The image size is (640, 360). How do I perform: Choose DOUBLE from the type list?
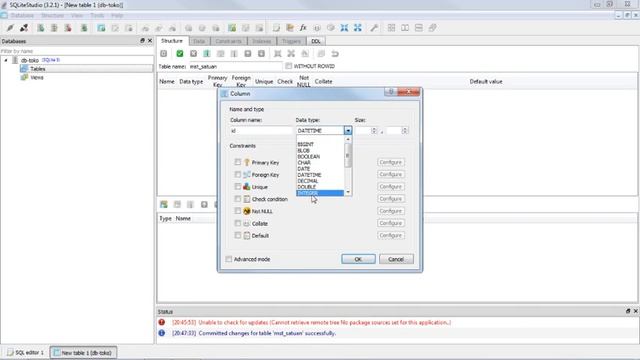click(320, 187)
